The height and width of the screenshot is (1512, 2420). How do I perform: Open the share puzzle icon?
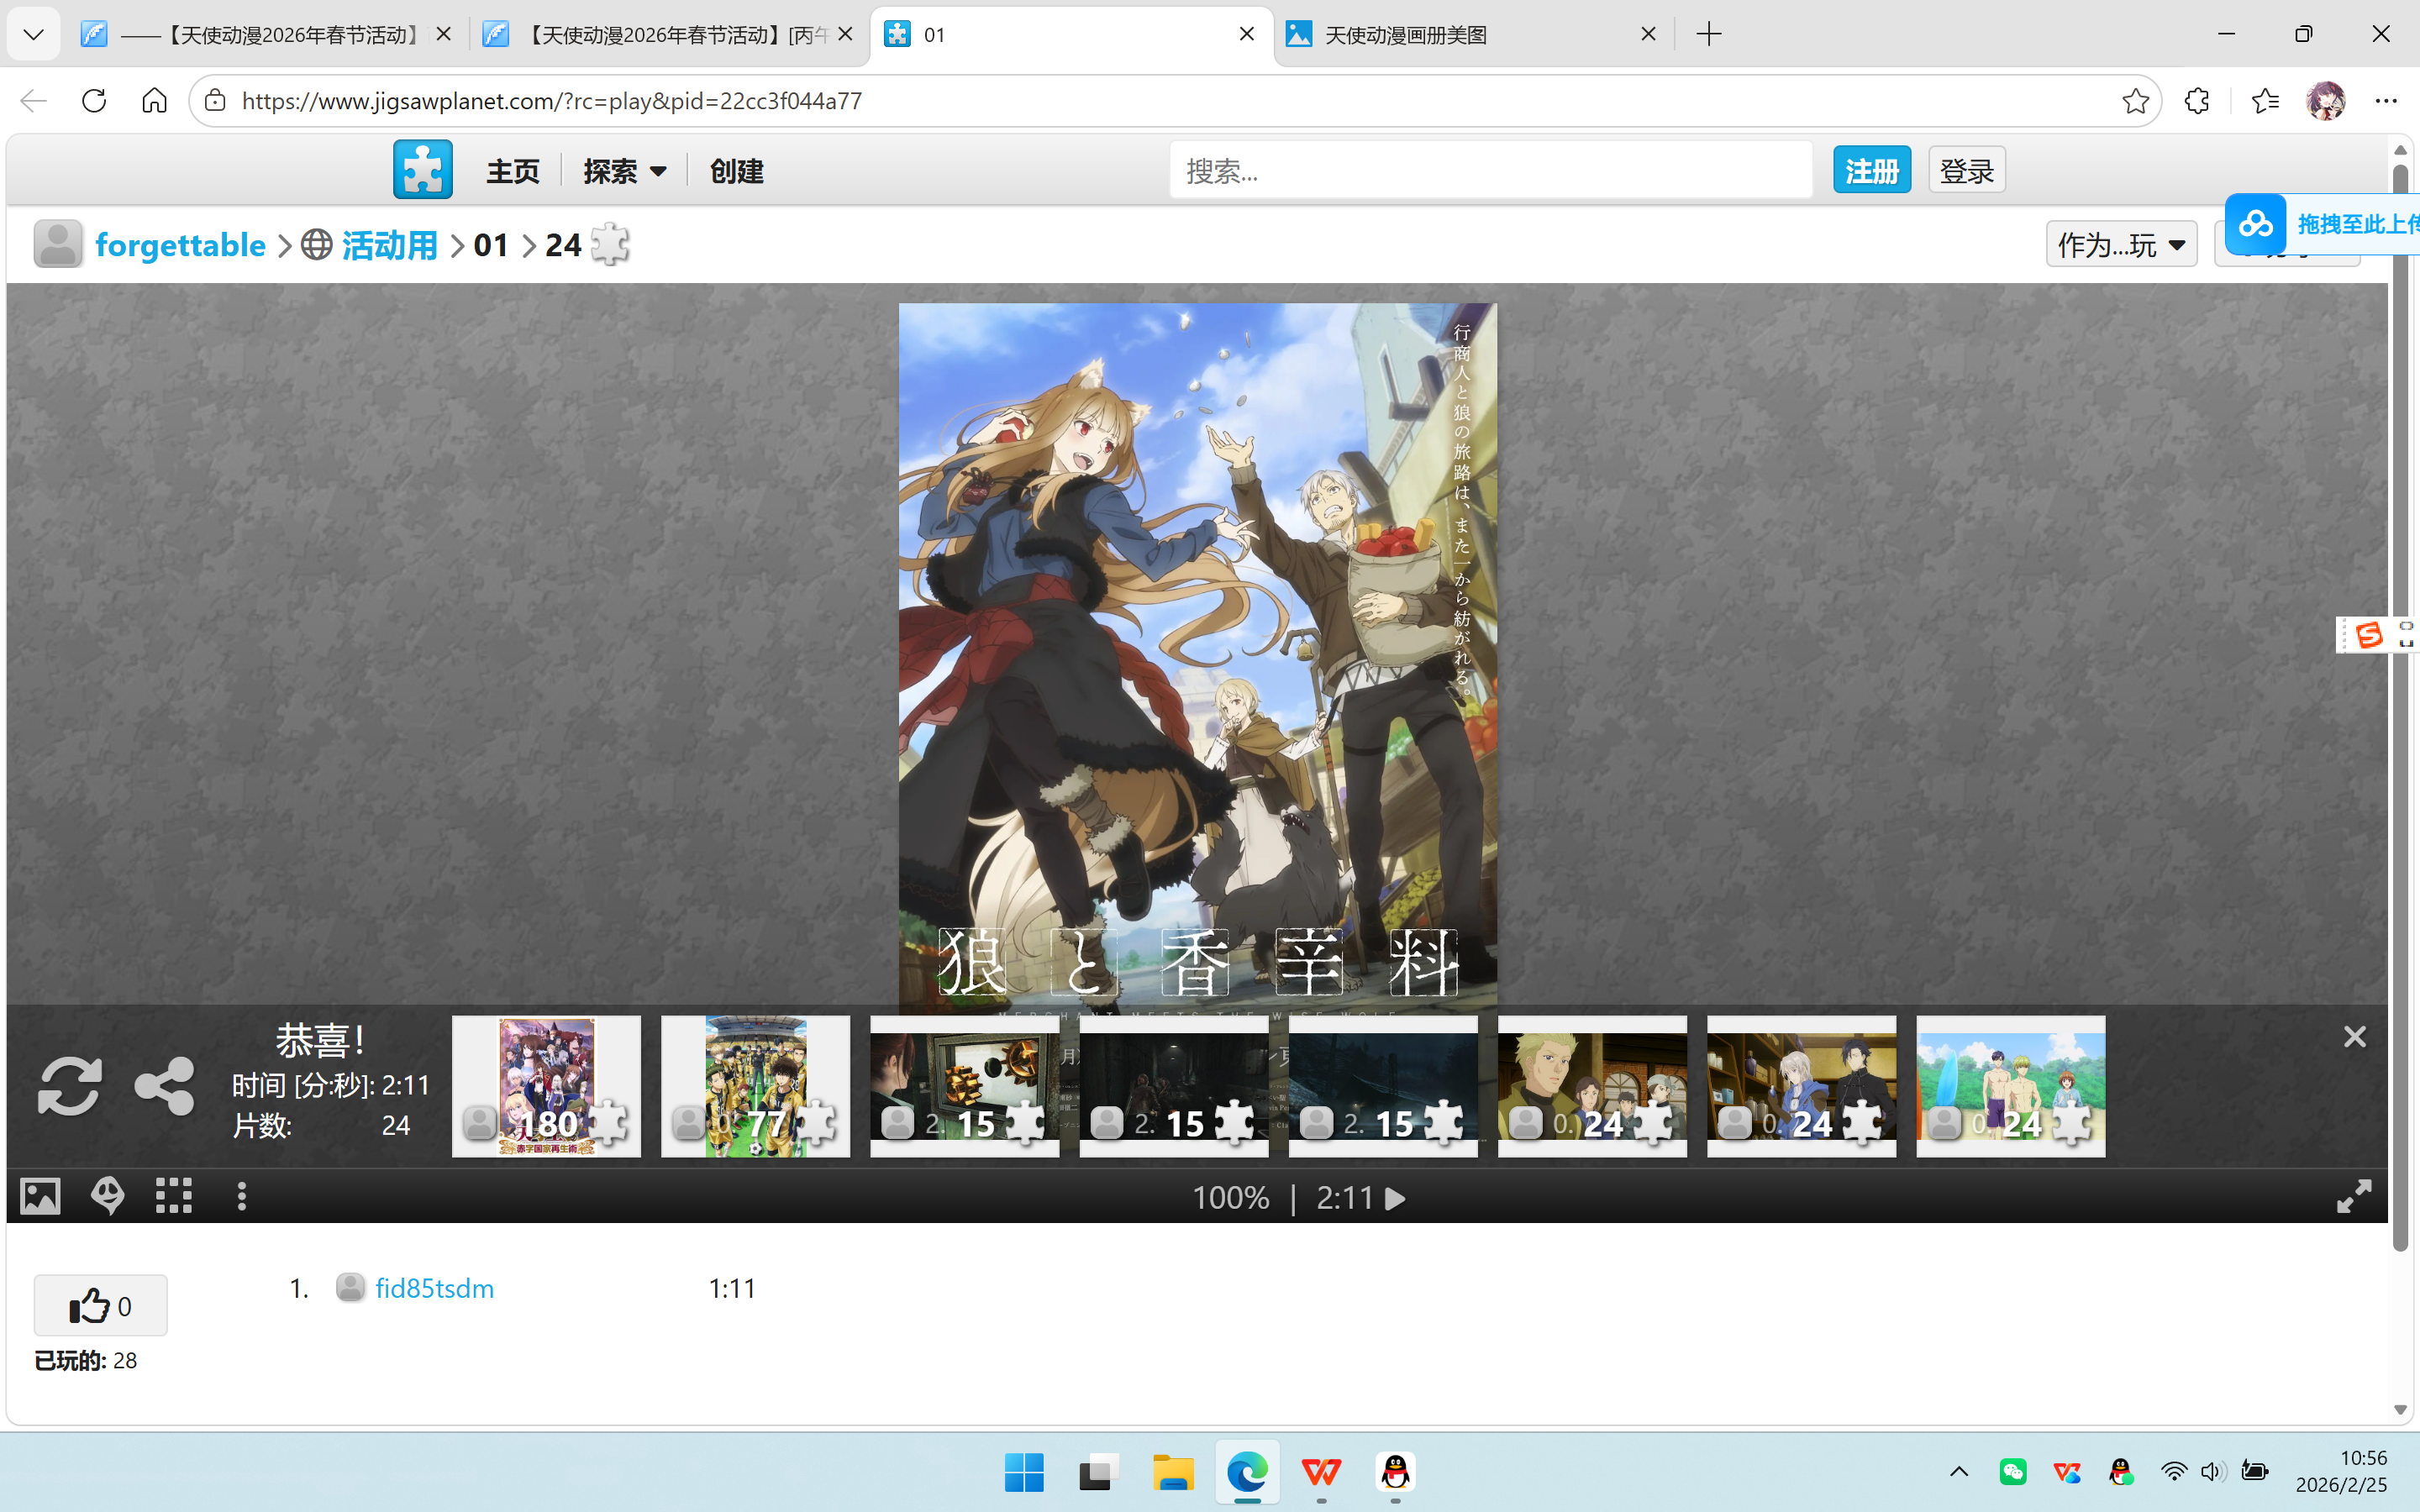pos(163,1085)
